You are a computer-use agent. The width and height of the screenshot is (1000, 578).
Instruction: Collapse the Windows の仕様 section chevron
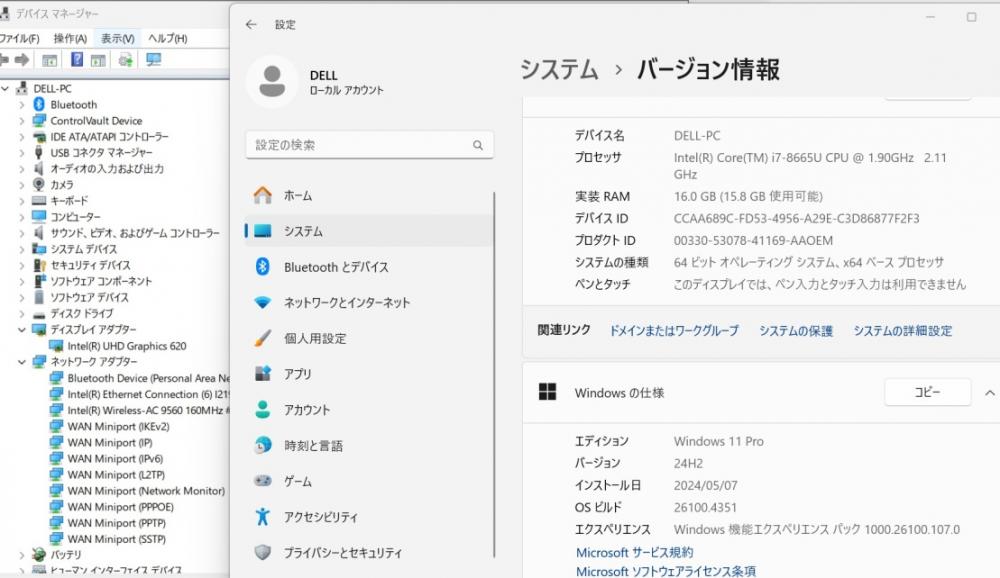(x=989, y=392)
